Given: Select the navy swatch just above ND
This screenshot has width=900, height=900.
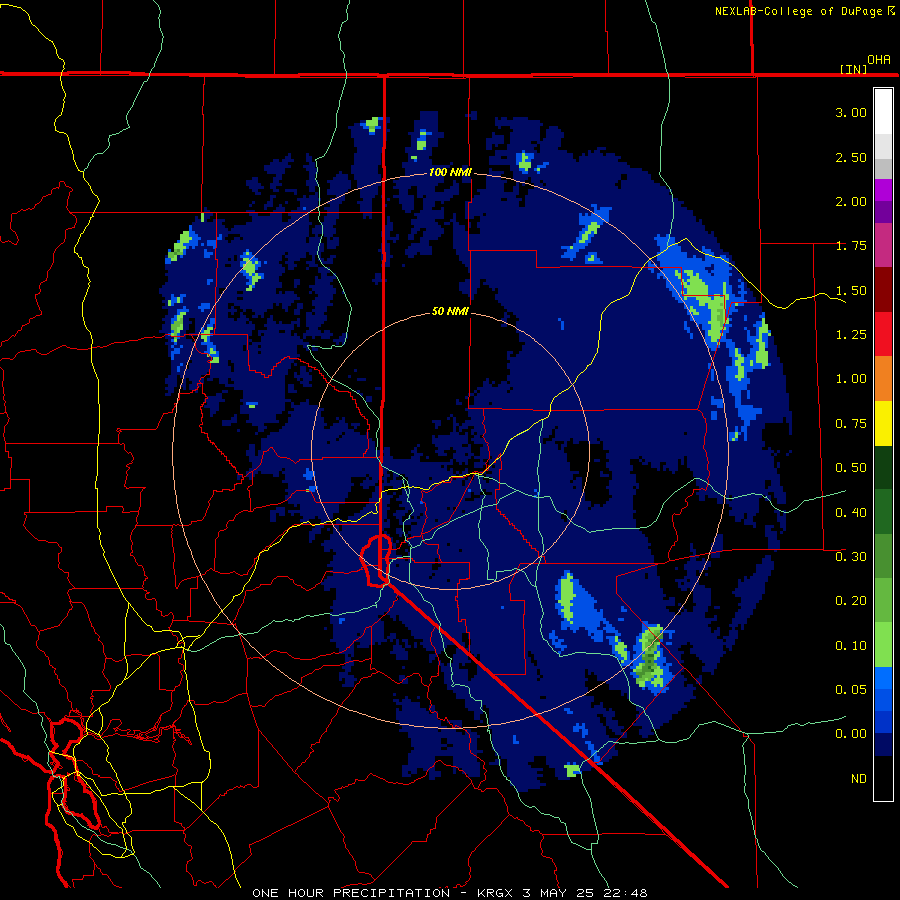Looking at the screenshot, I should click(883, 745).
